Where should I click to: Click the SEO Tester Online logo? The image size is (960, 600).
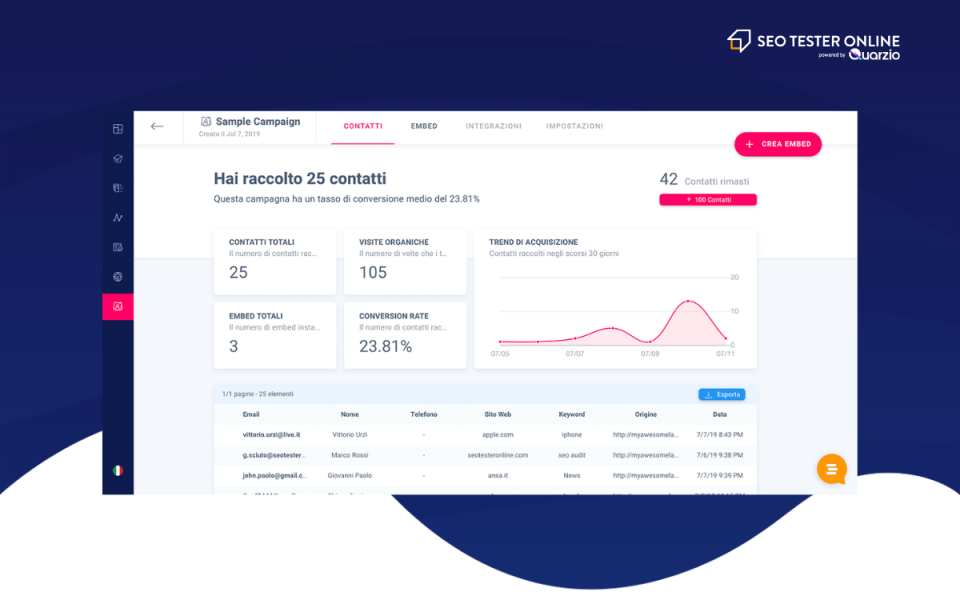[813, 40]
